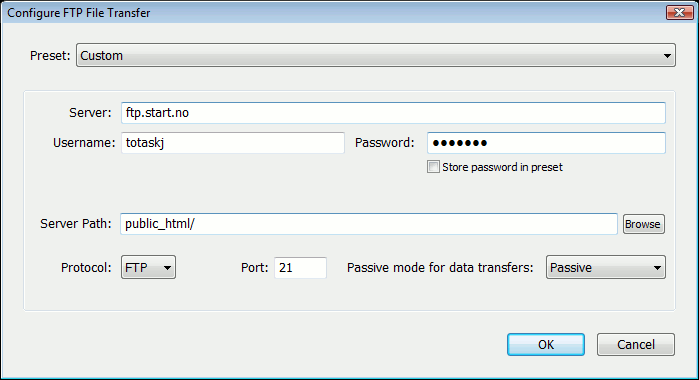
Task: Click inside the Username field with totaskj
Action: point(233,143)
